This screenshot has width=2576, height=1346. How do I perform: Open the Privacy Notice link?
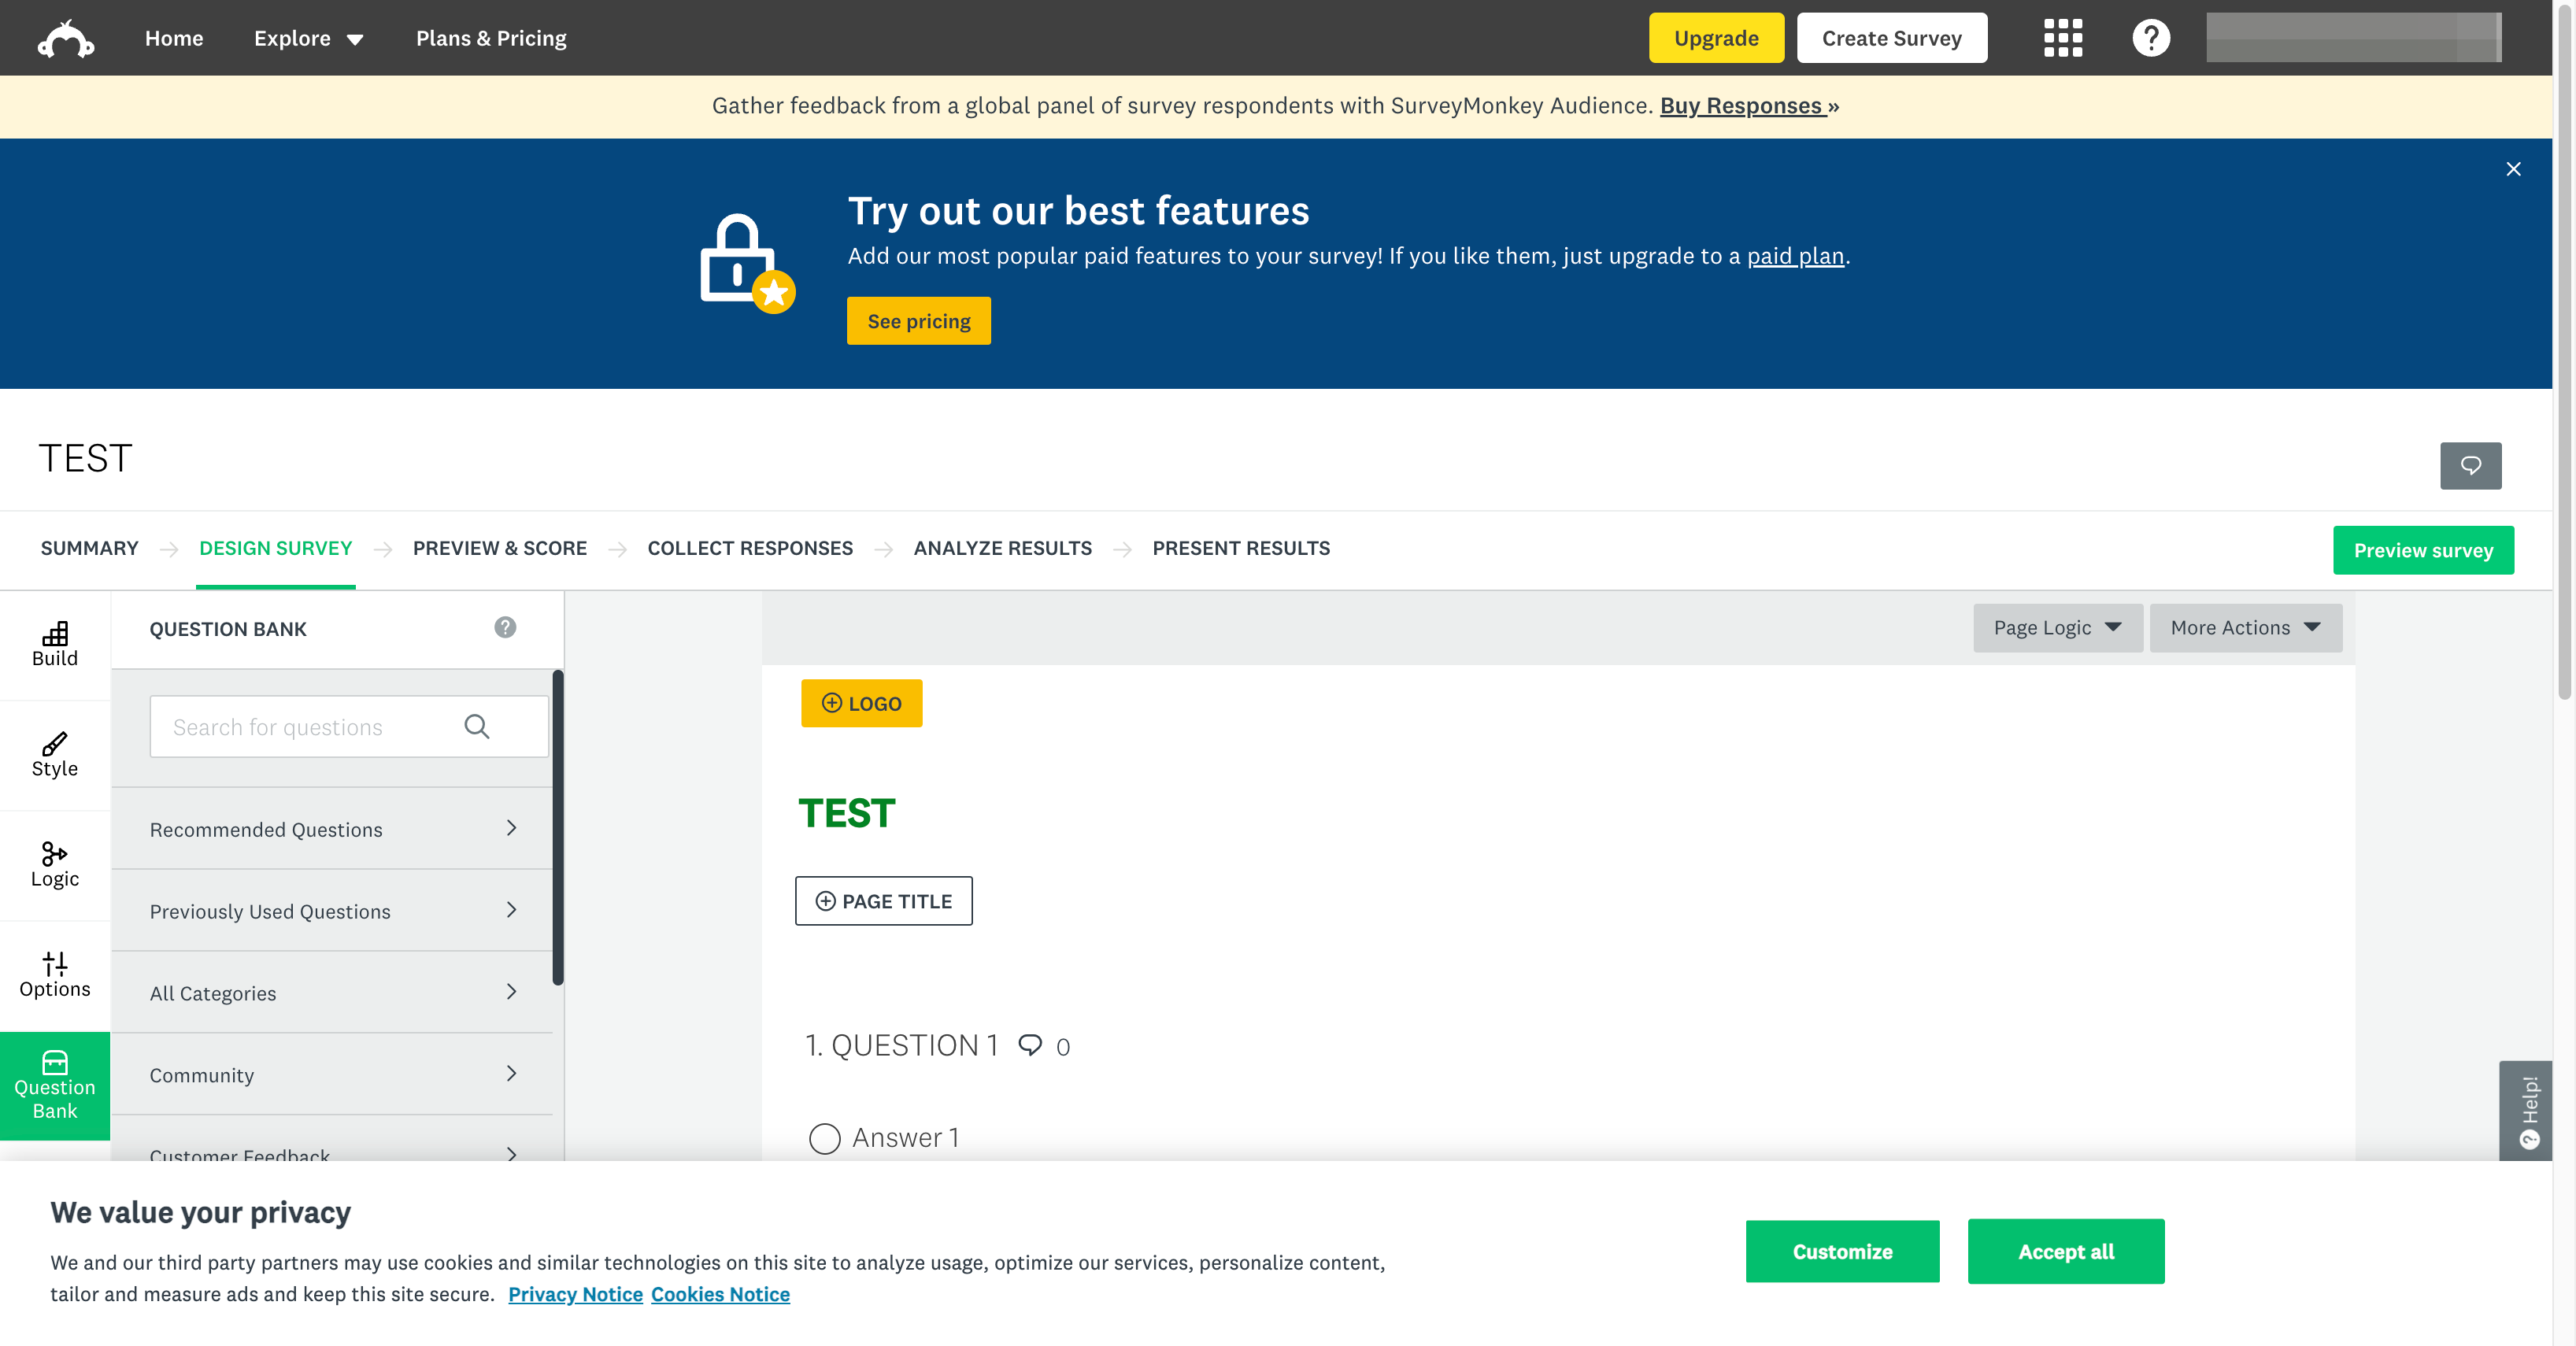tap(575, 1294)
